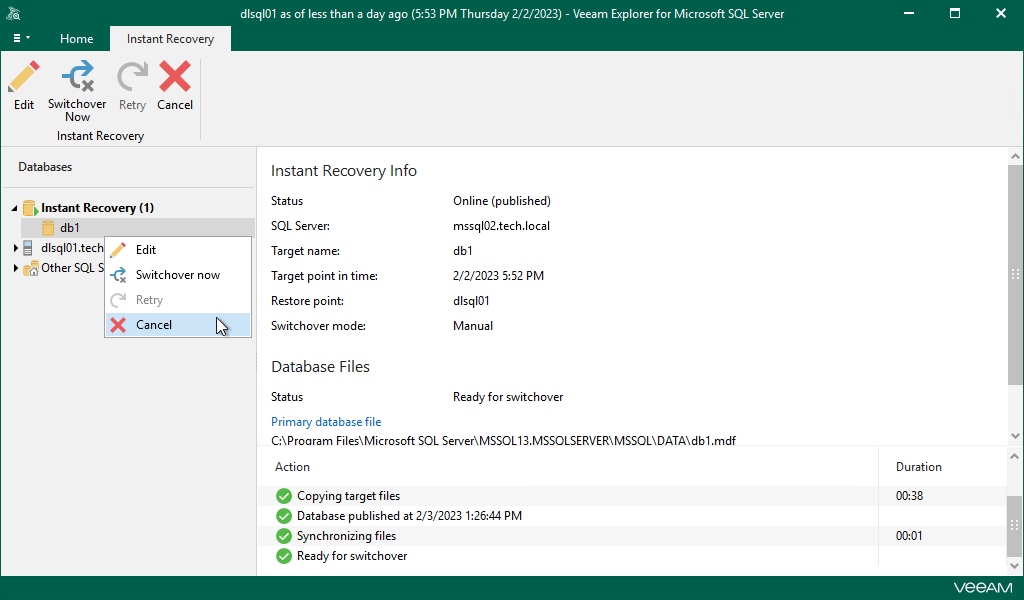Click the dlsql01 server icon in tree

27,248
